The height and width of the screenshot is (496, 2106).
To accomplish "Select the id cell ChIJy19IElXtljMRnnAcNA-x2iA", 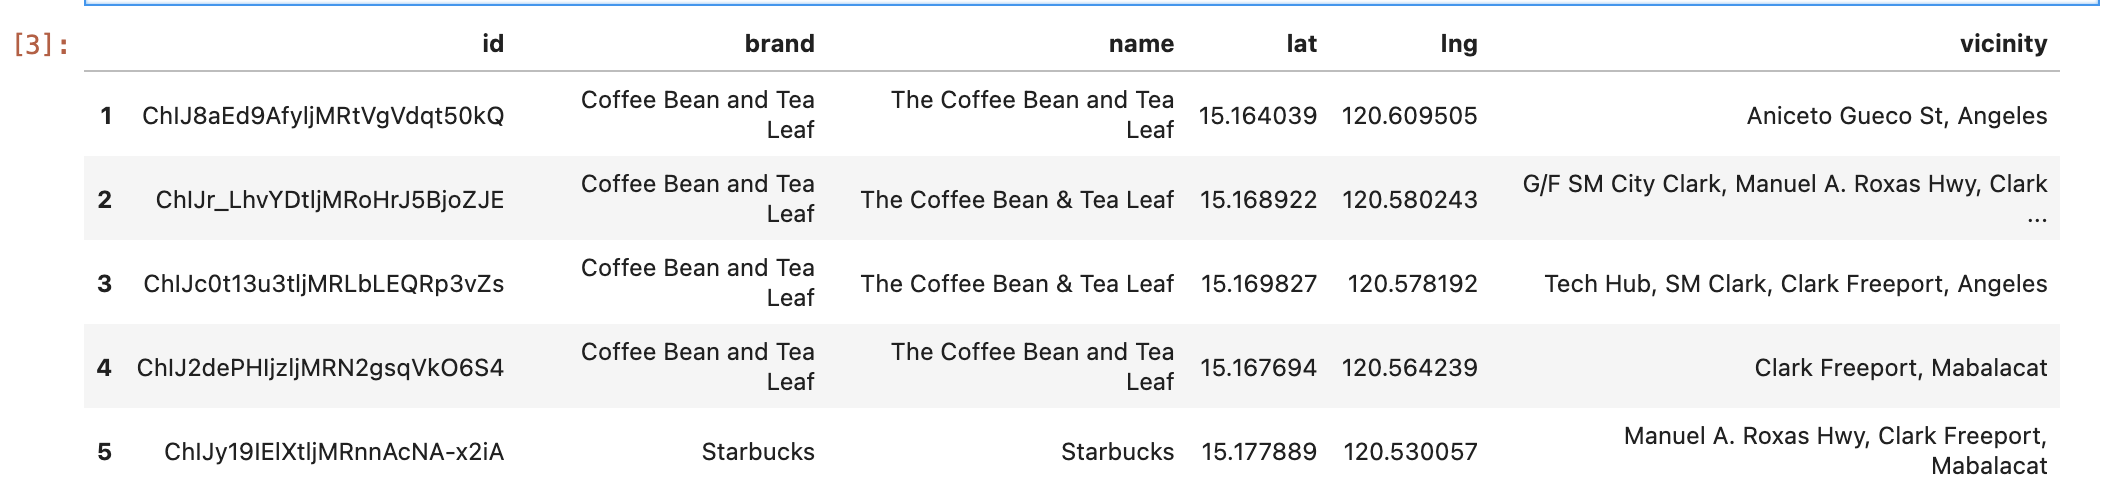I will [x=334, y=452].
